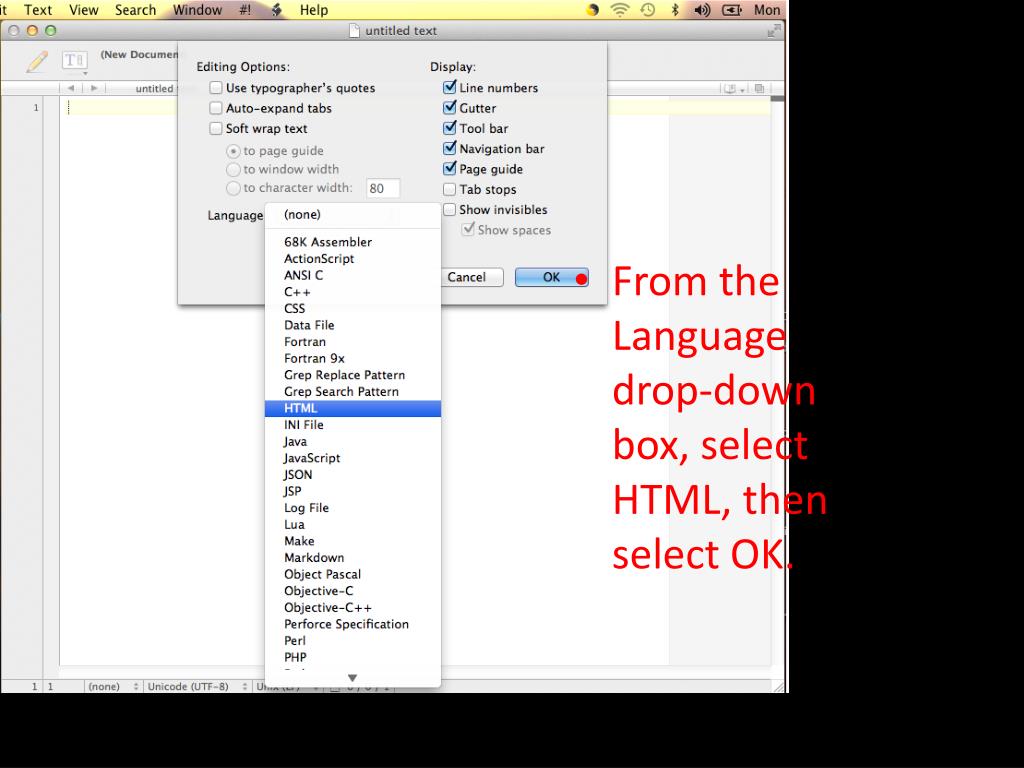Click the OK button
The image size is (1024, 768).
551,277
